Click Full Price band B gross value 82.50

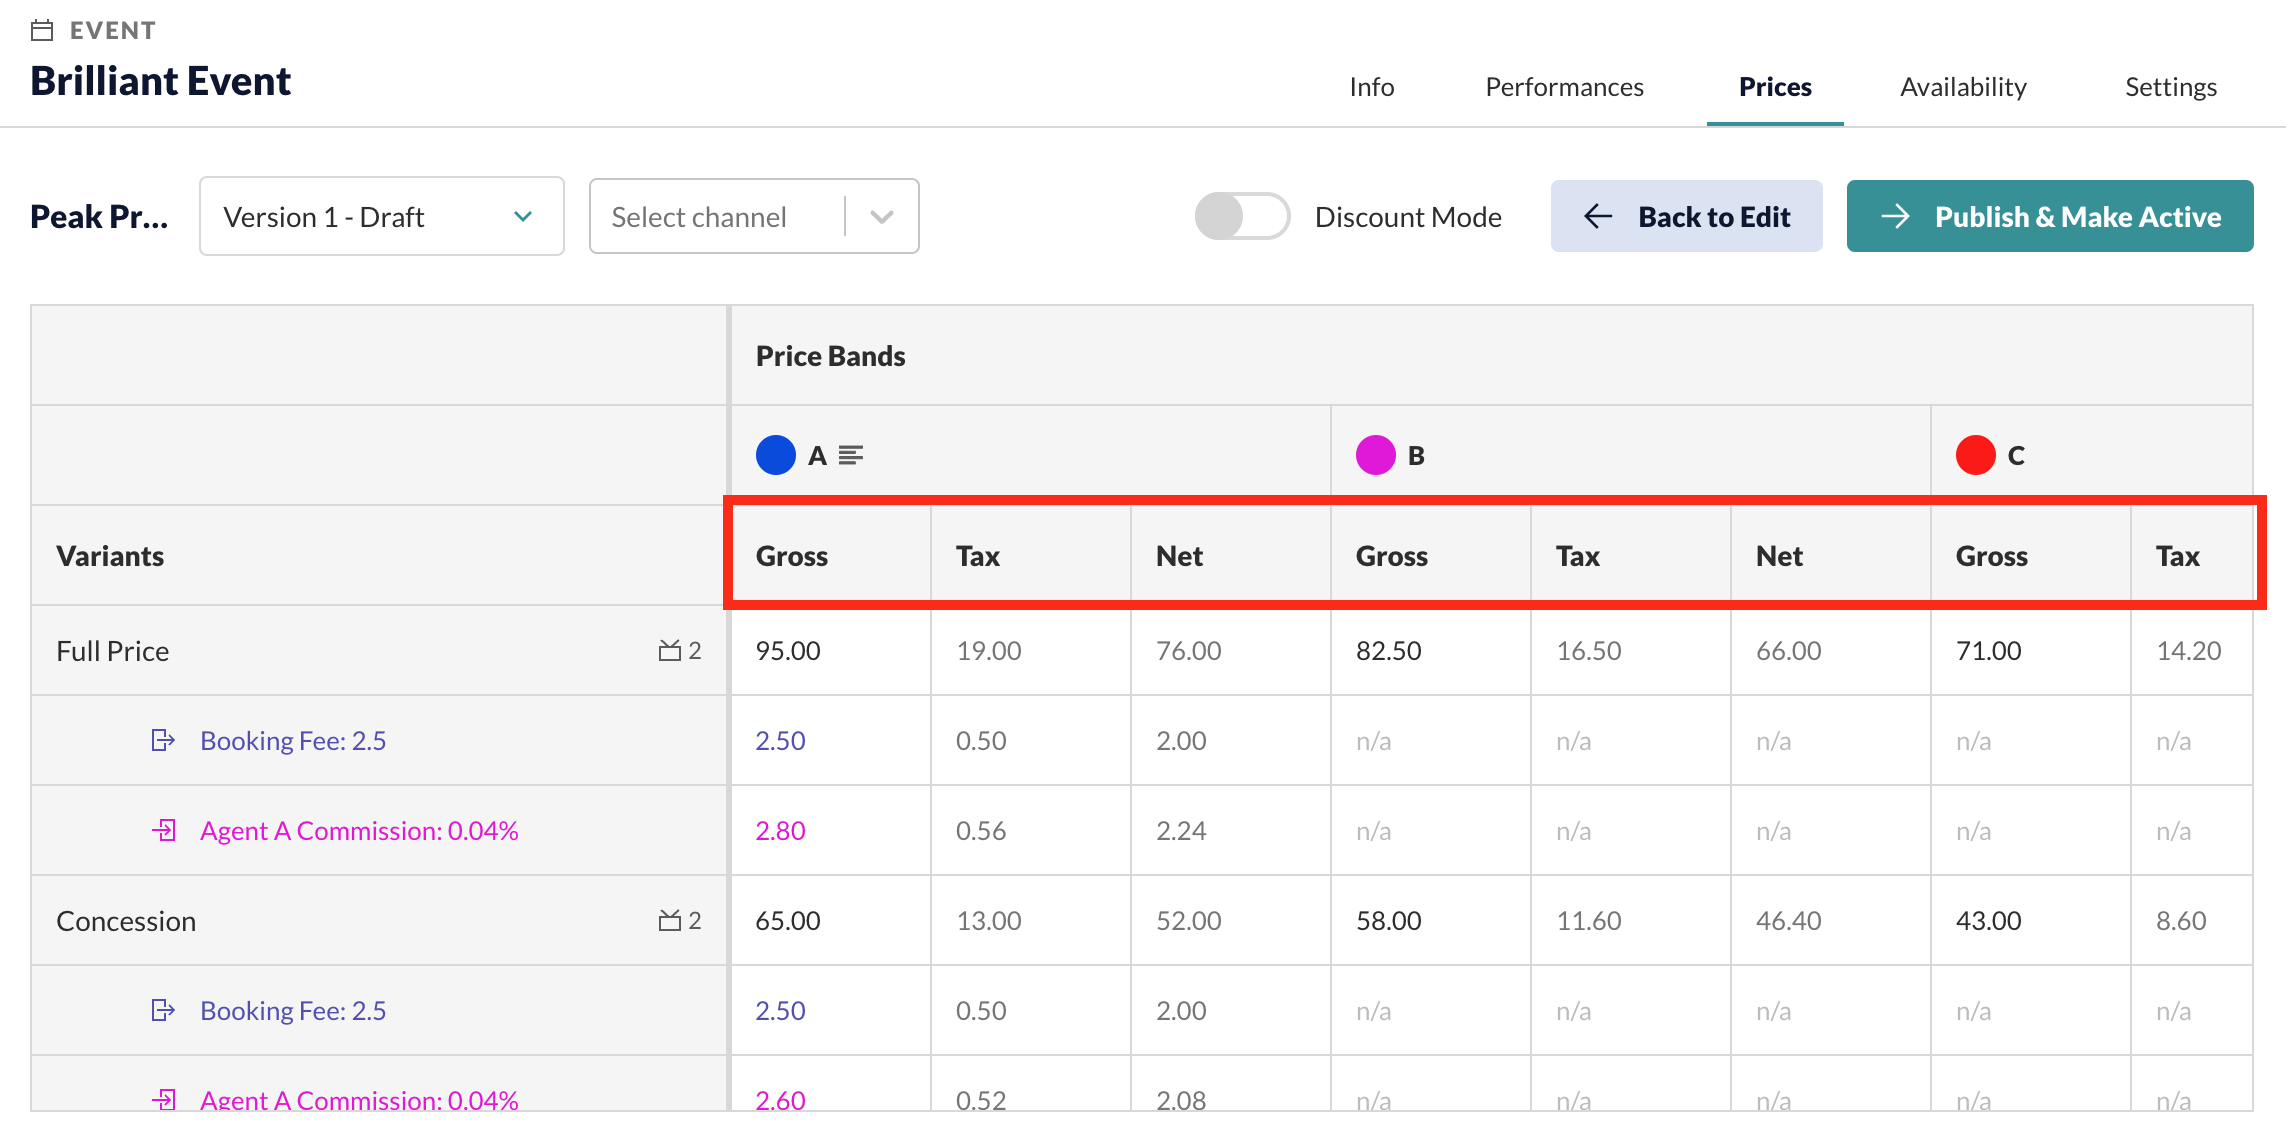(x=1388, y=651)
